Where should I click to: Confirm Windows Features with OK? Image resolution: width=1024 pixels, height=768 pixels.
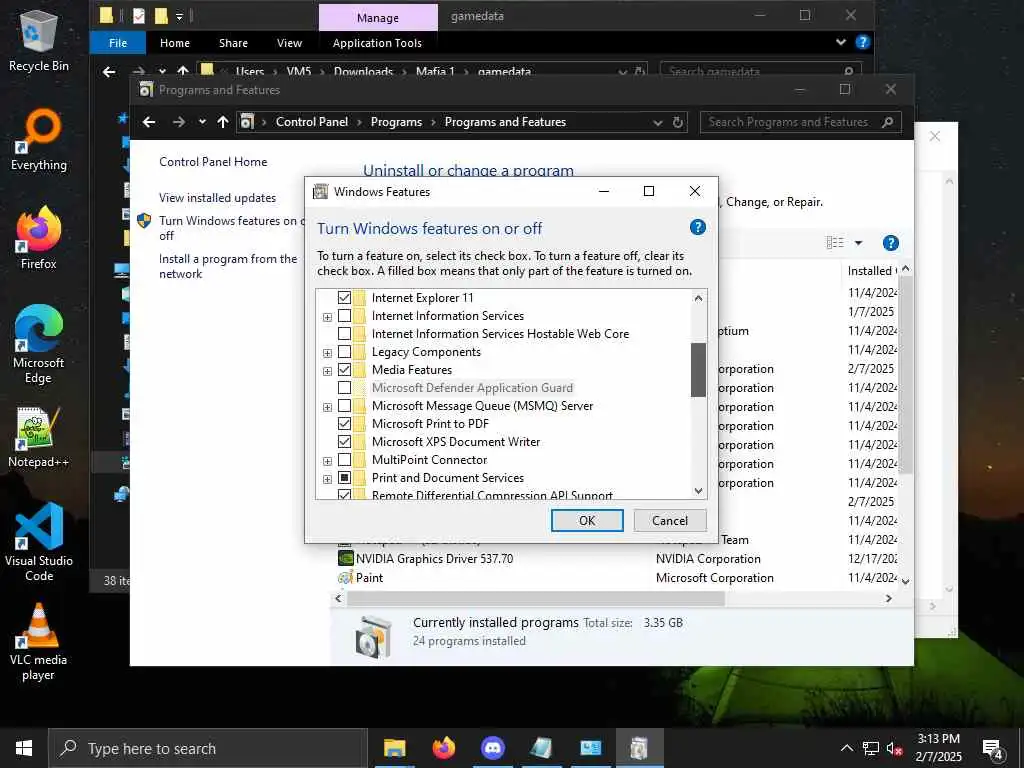[x=587, y=520]
